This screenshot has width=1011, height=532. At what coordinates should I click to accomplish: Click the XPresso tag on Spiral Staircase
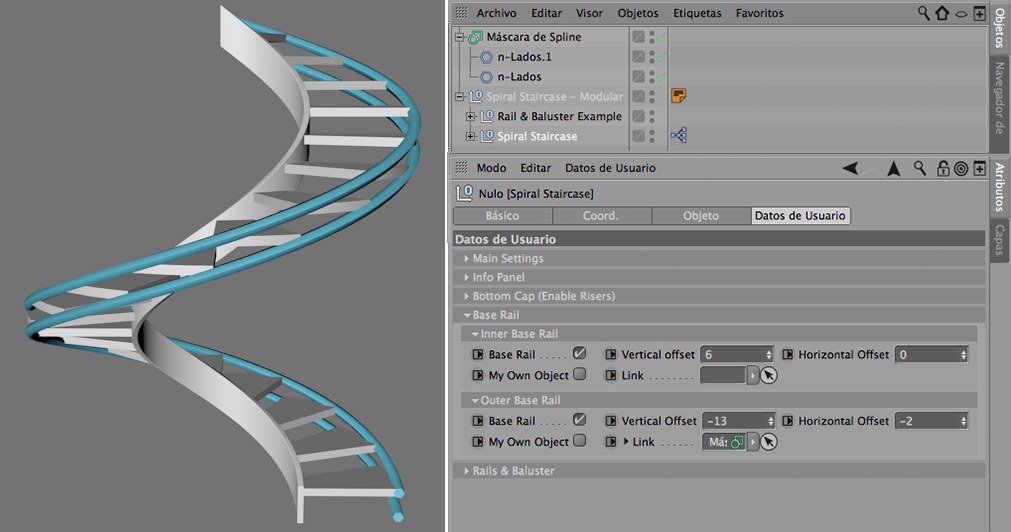coord(678,136)
